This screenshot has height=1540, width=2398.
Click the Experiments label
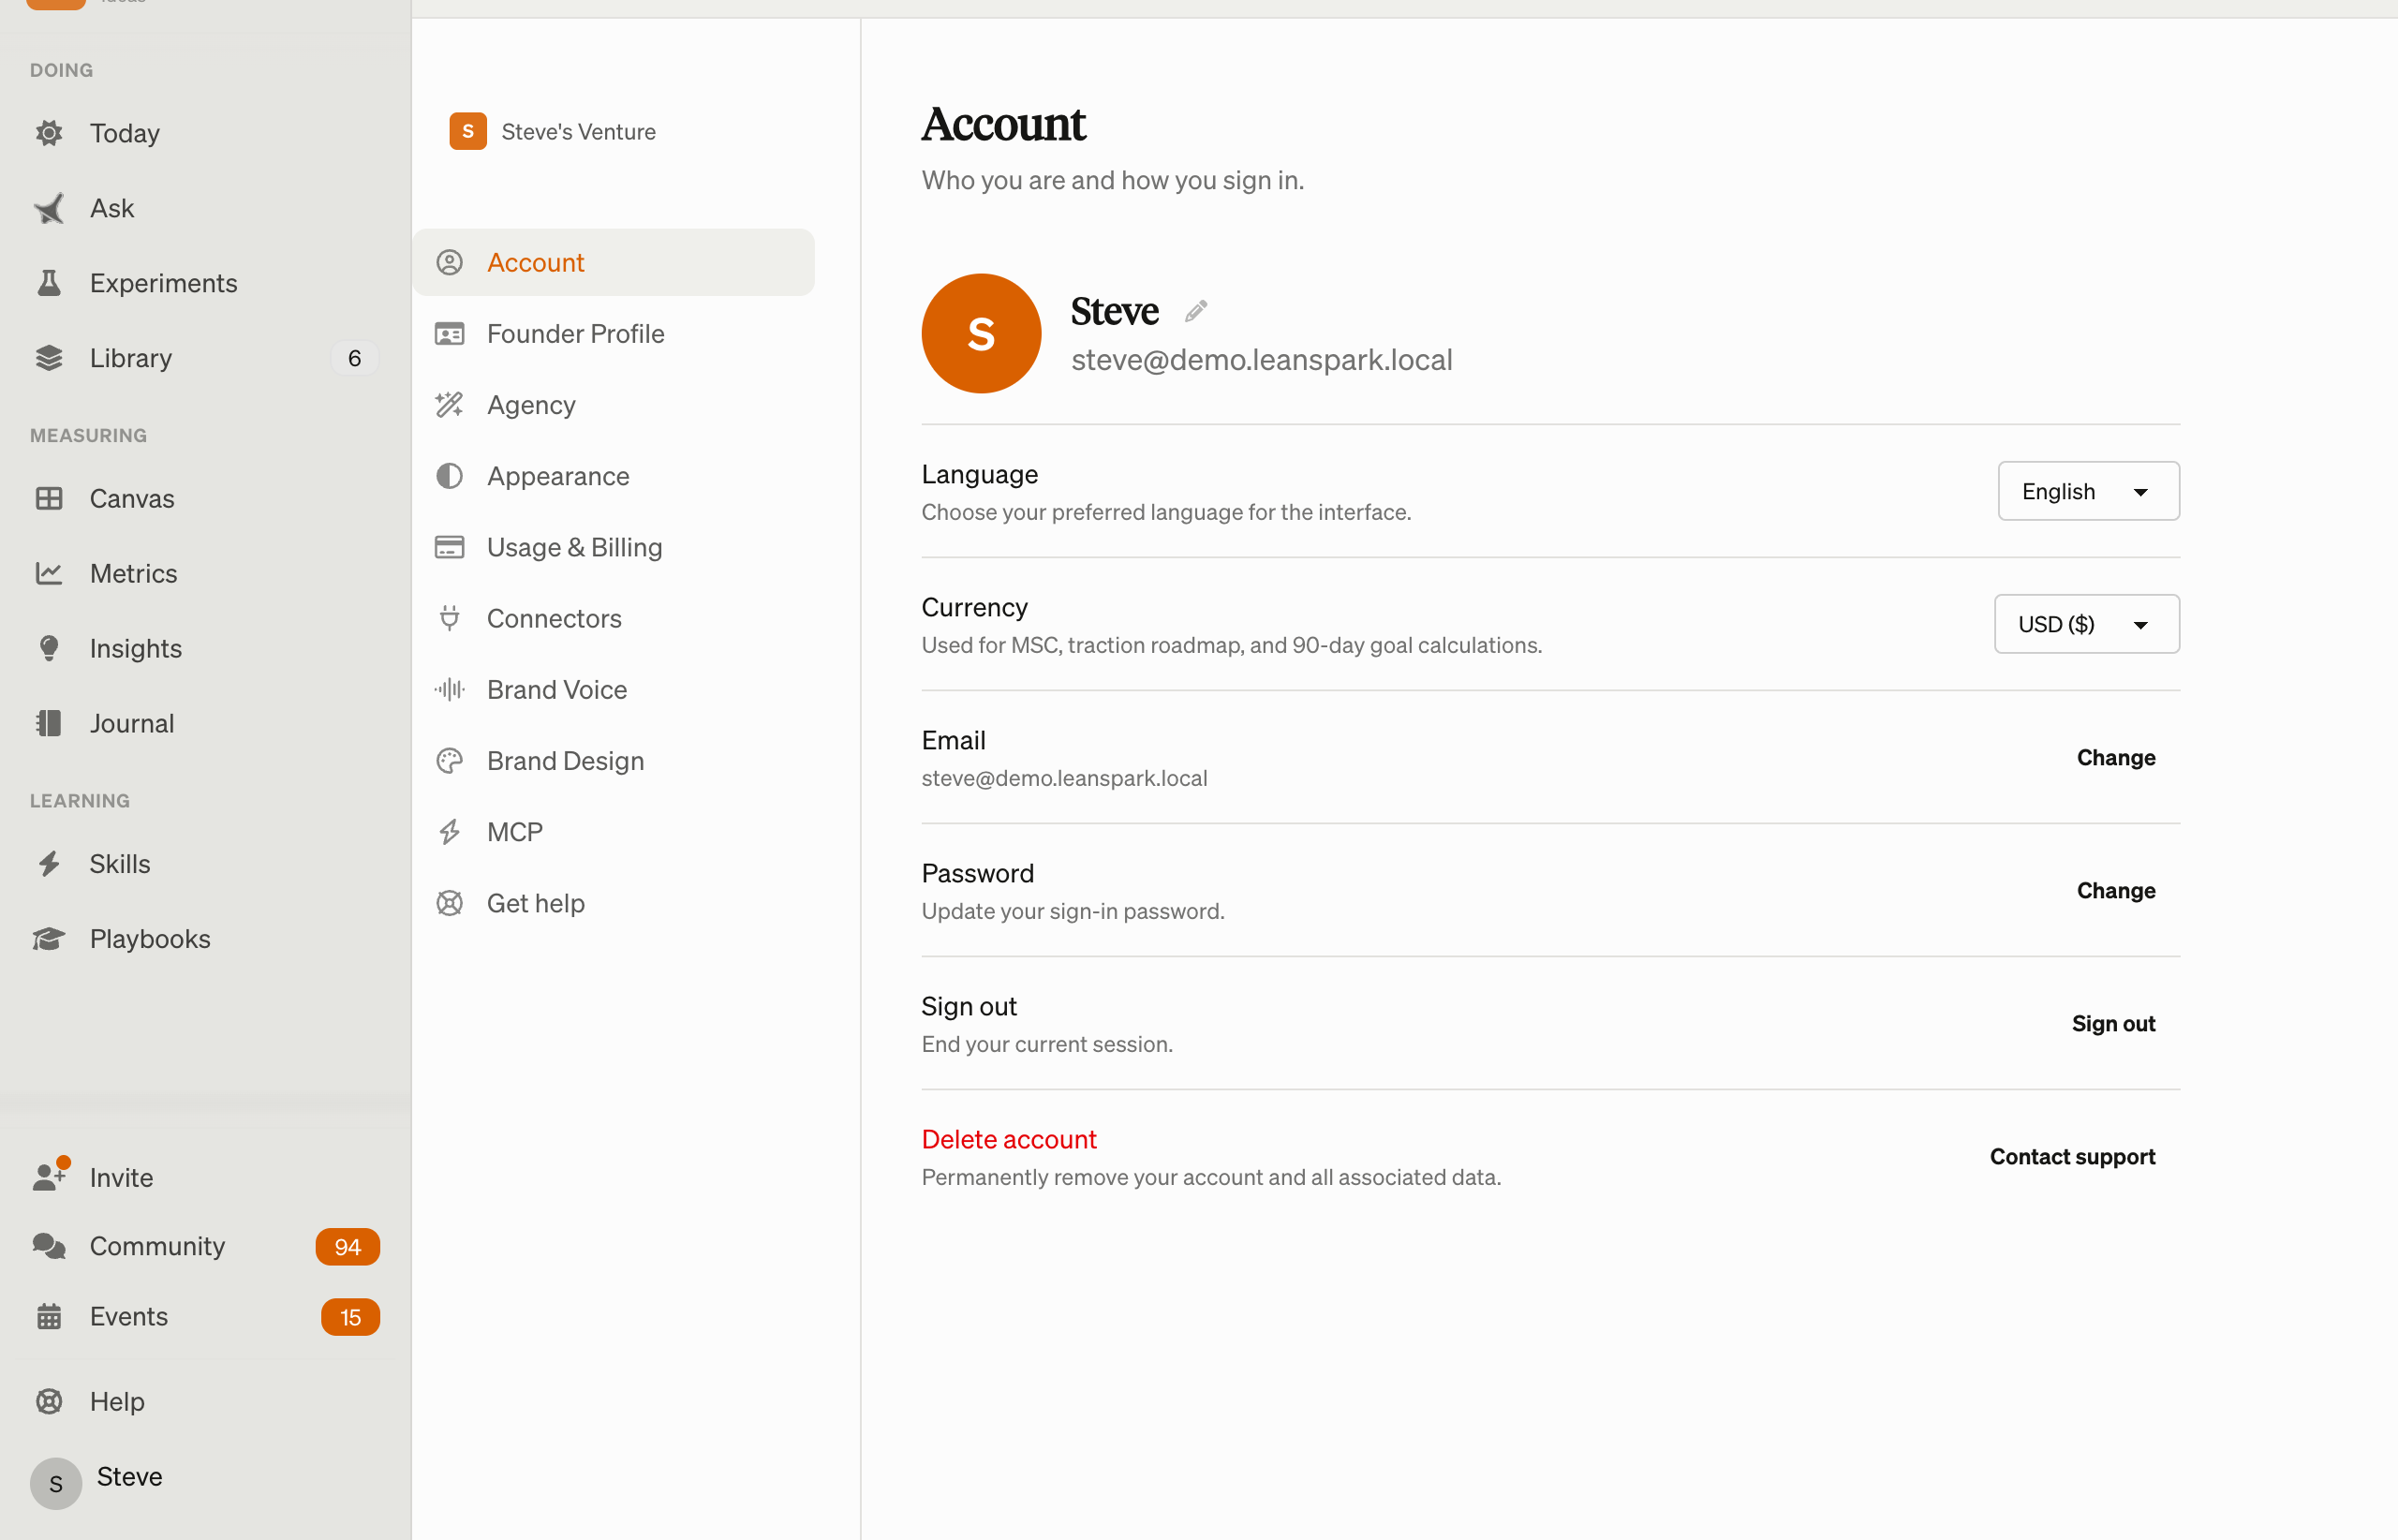pyautogui.click(x=164, y=283)
